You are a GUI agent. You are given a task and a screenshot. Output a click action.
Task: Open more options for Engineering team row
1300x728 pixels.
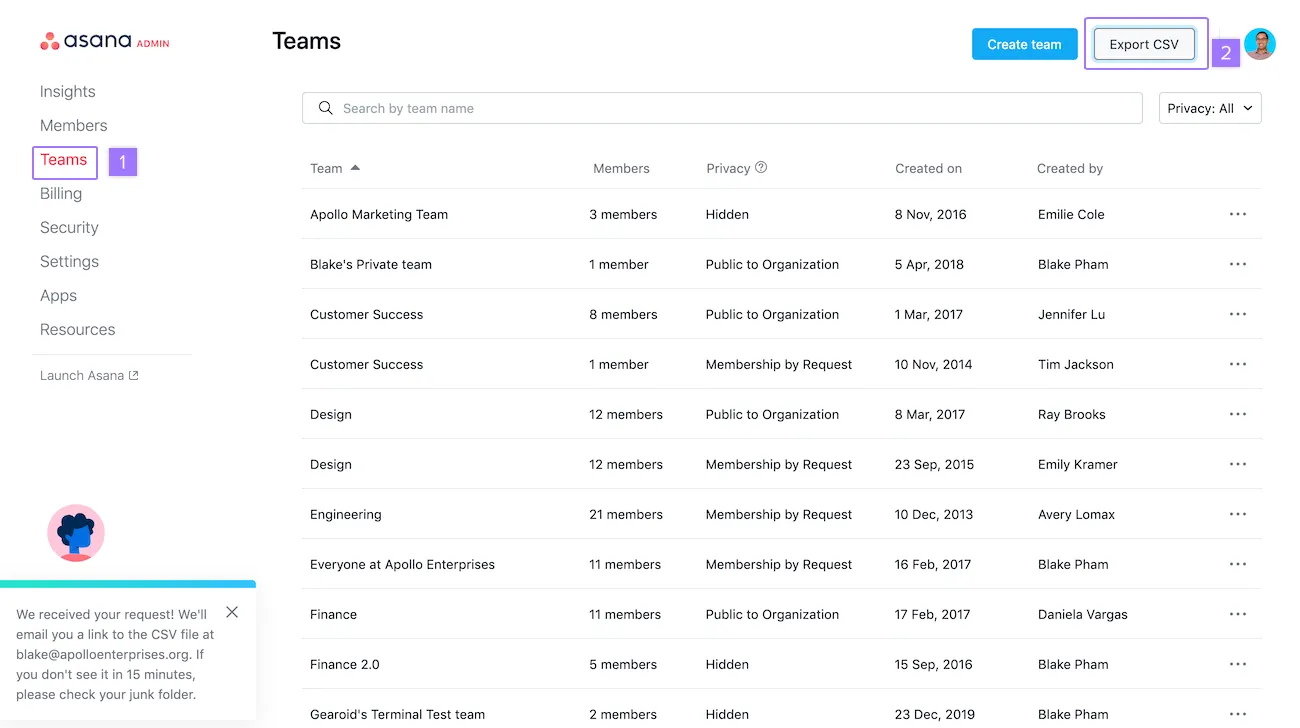1238,514
